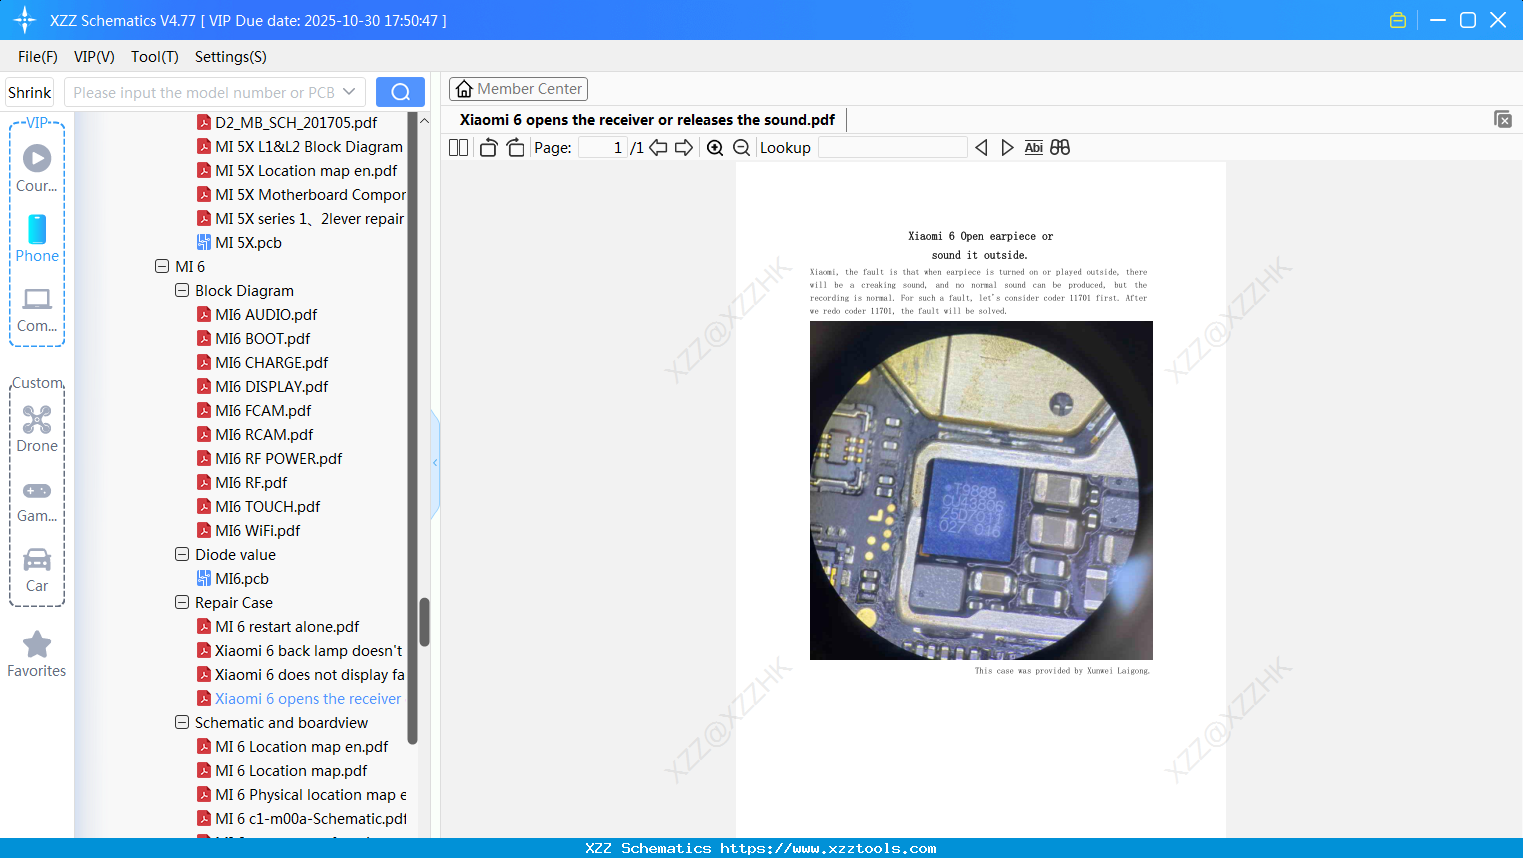Click the Shrink button
1523x858 pixels.
pos(30,92)
